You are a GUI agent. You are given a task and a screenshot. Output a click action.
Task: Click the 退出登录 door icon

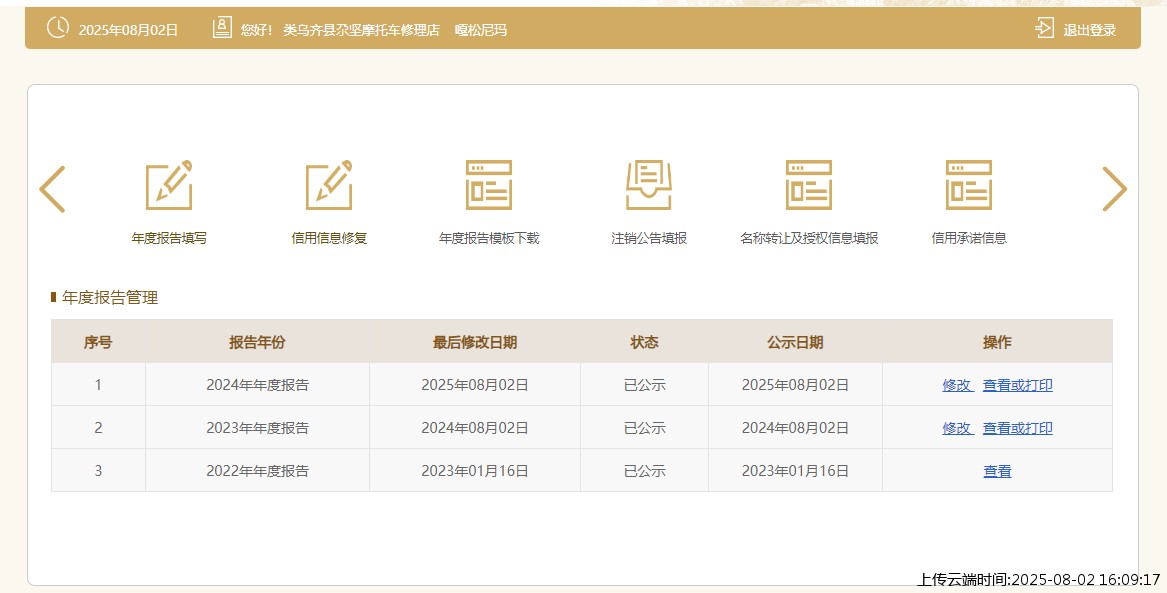pyautogui.click(x=1044, y=28)
